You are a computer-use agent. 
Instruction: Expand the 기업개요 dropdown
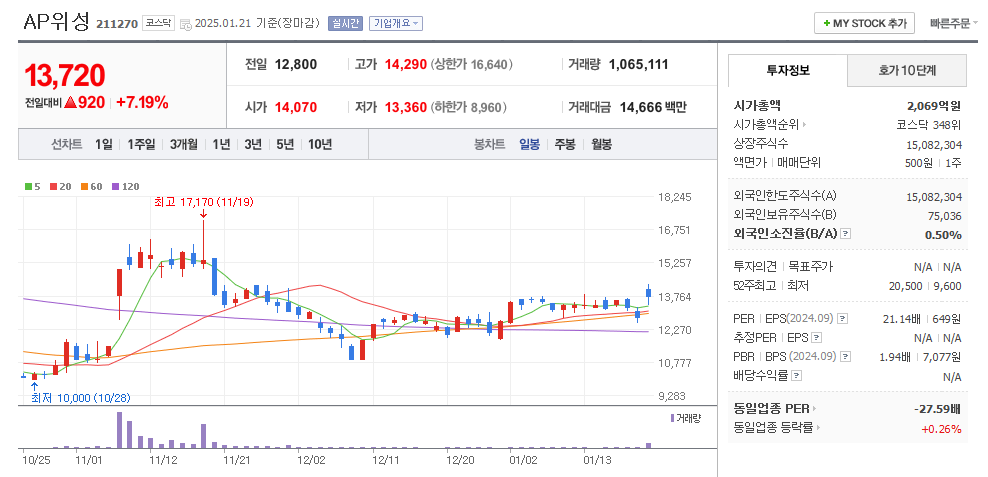[396, 23]
